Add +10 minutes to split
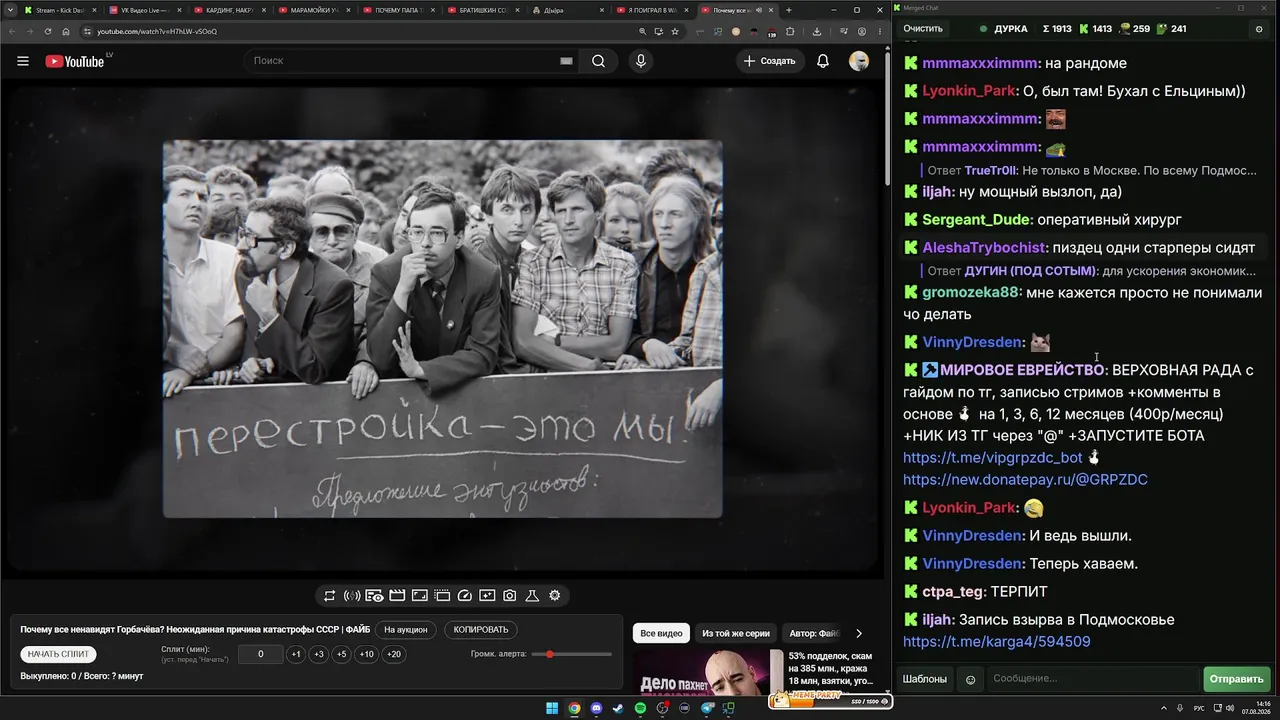The width and height of the screenshot is (1280, 720). point(367,654)
